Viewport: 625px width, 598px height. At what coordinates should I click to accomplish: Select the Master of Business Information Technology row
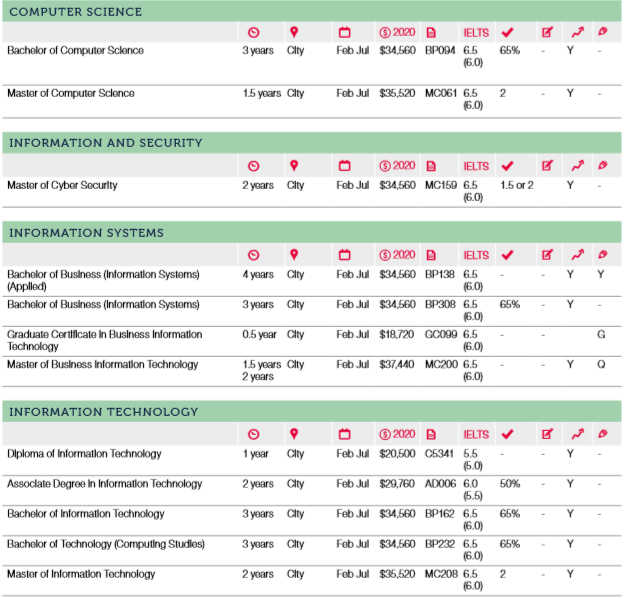pos(102,364)
